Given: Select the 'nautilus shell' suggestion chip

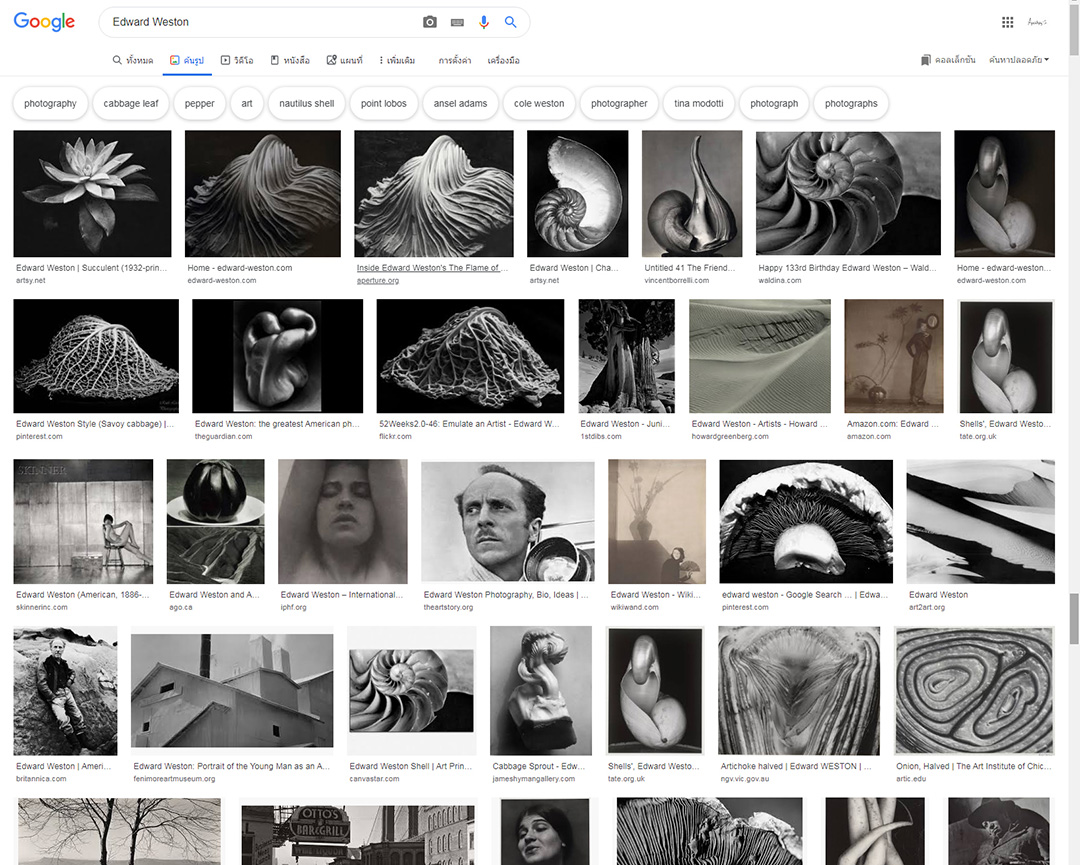Looking at the screenshot, I should point(307,103).
